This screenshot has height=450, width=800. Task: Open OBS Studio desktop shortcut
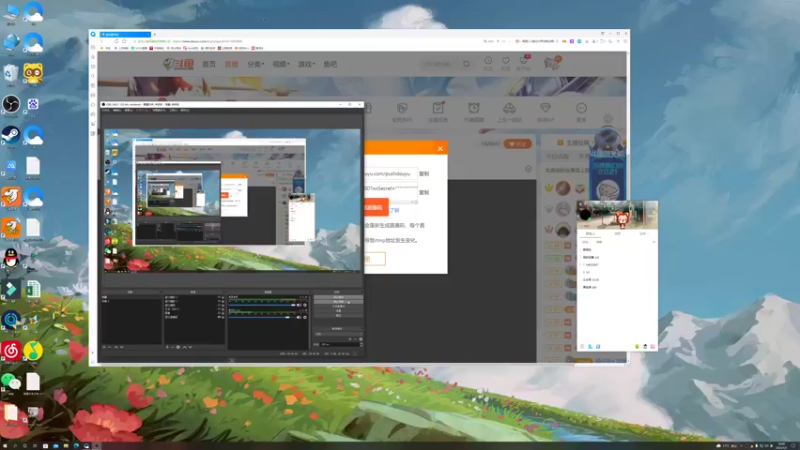tap(11, 105)
